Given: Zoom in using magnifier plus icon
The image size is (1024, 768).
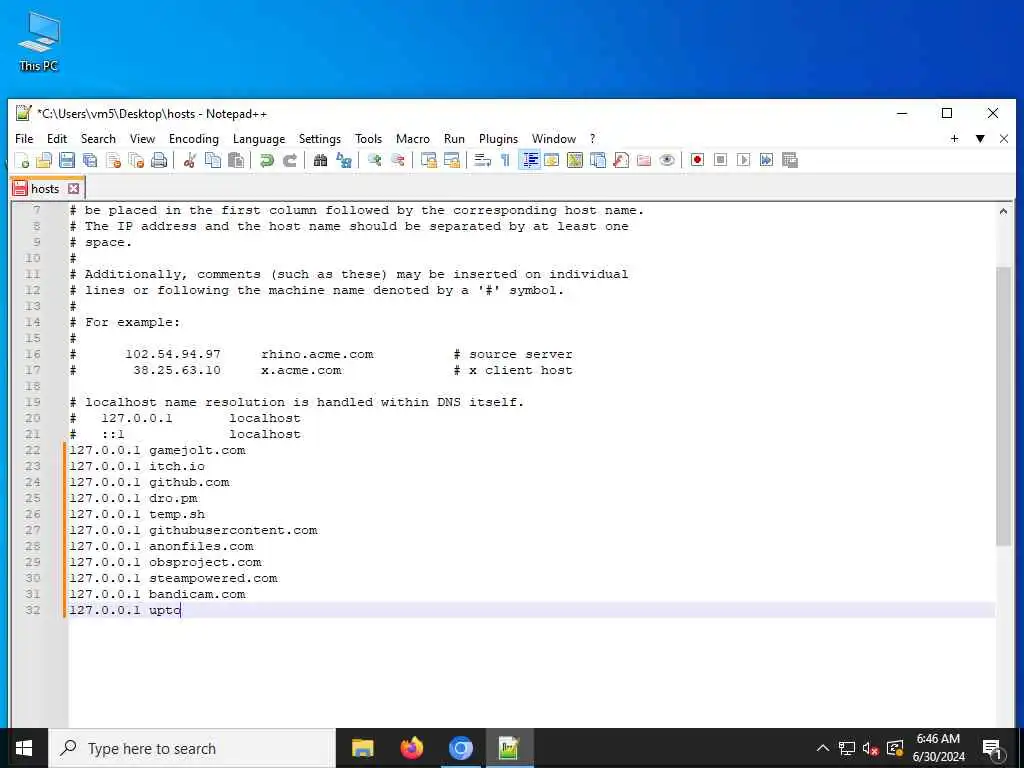Looking at the screenshot, I should tap(374, 160).
